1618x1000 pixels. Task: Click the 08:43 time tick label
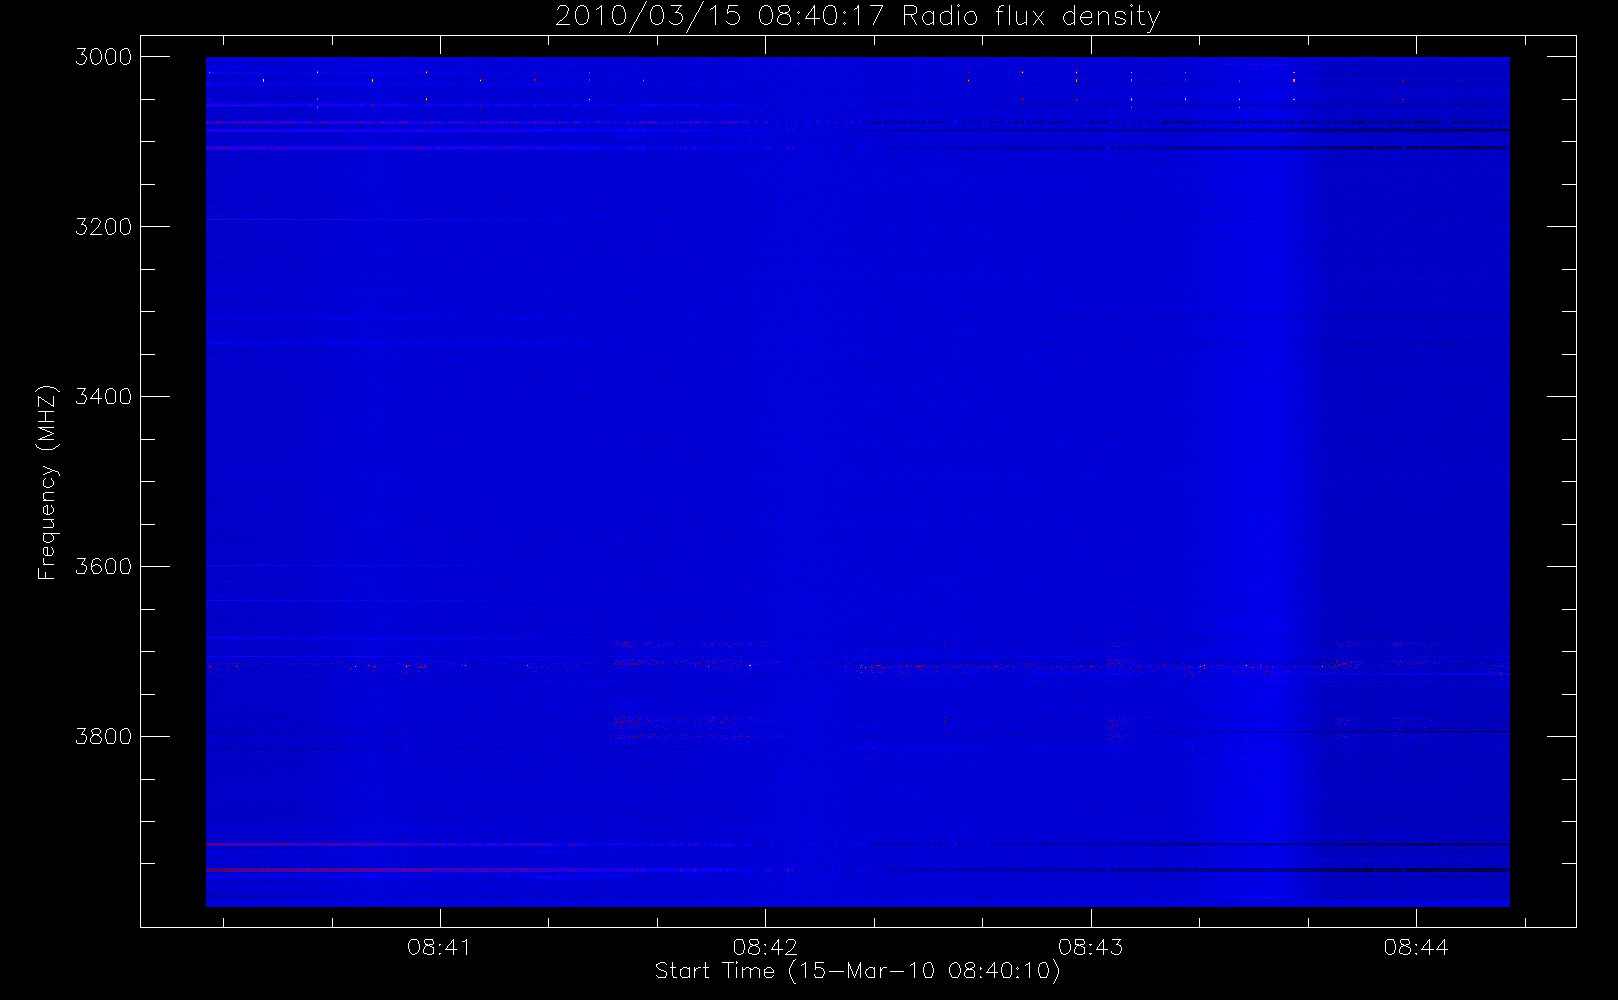pos(1090,947)
